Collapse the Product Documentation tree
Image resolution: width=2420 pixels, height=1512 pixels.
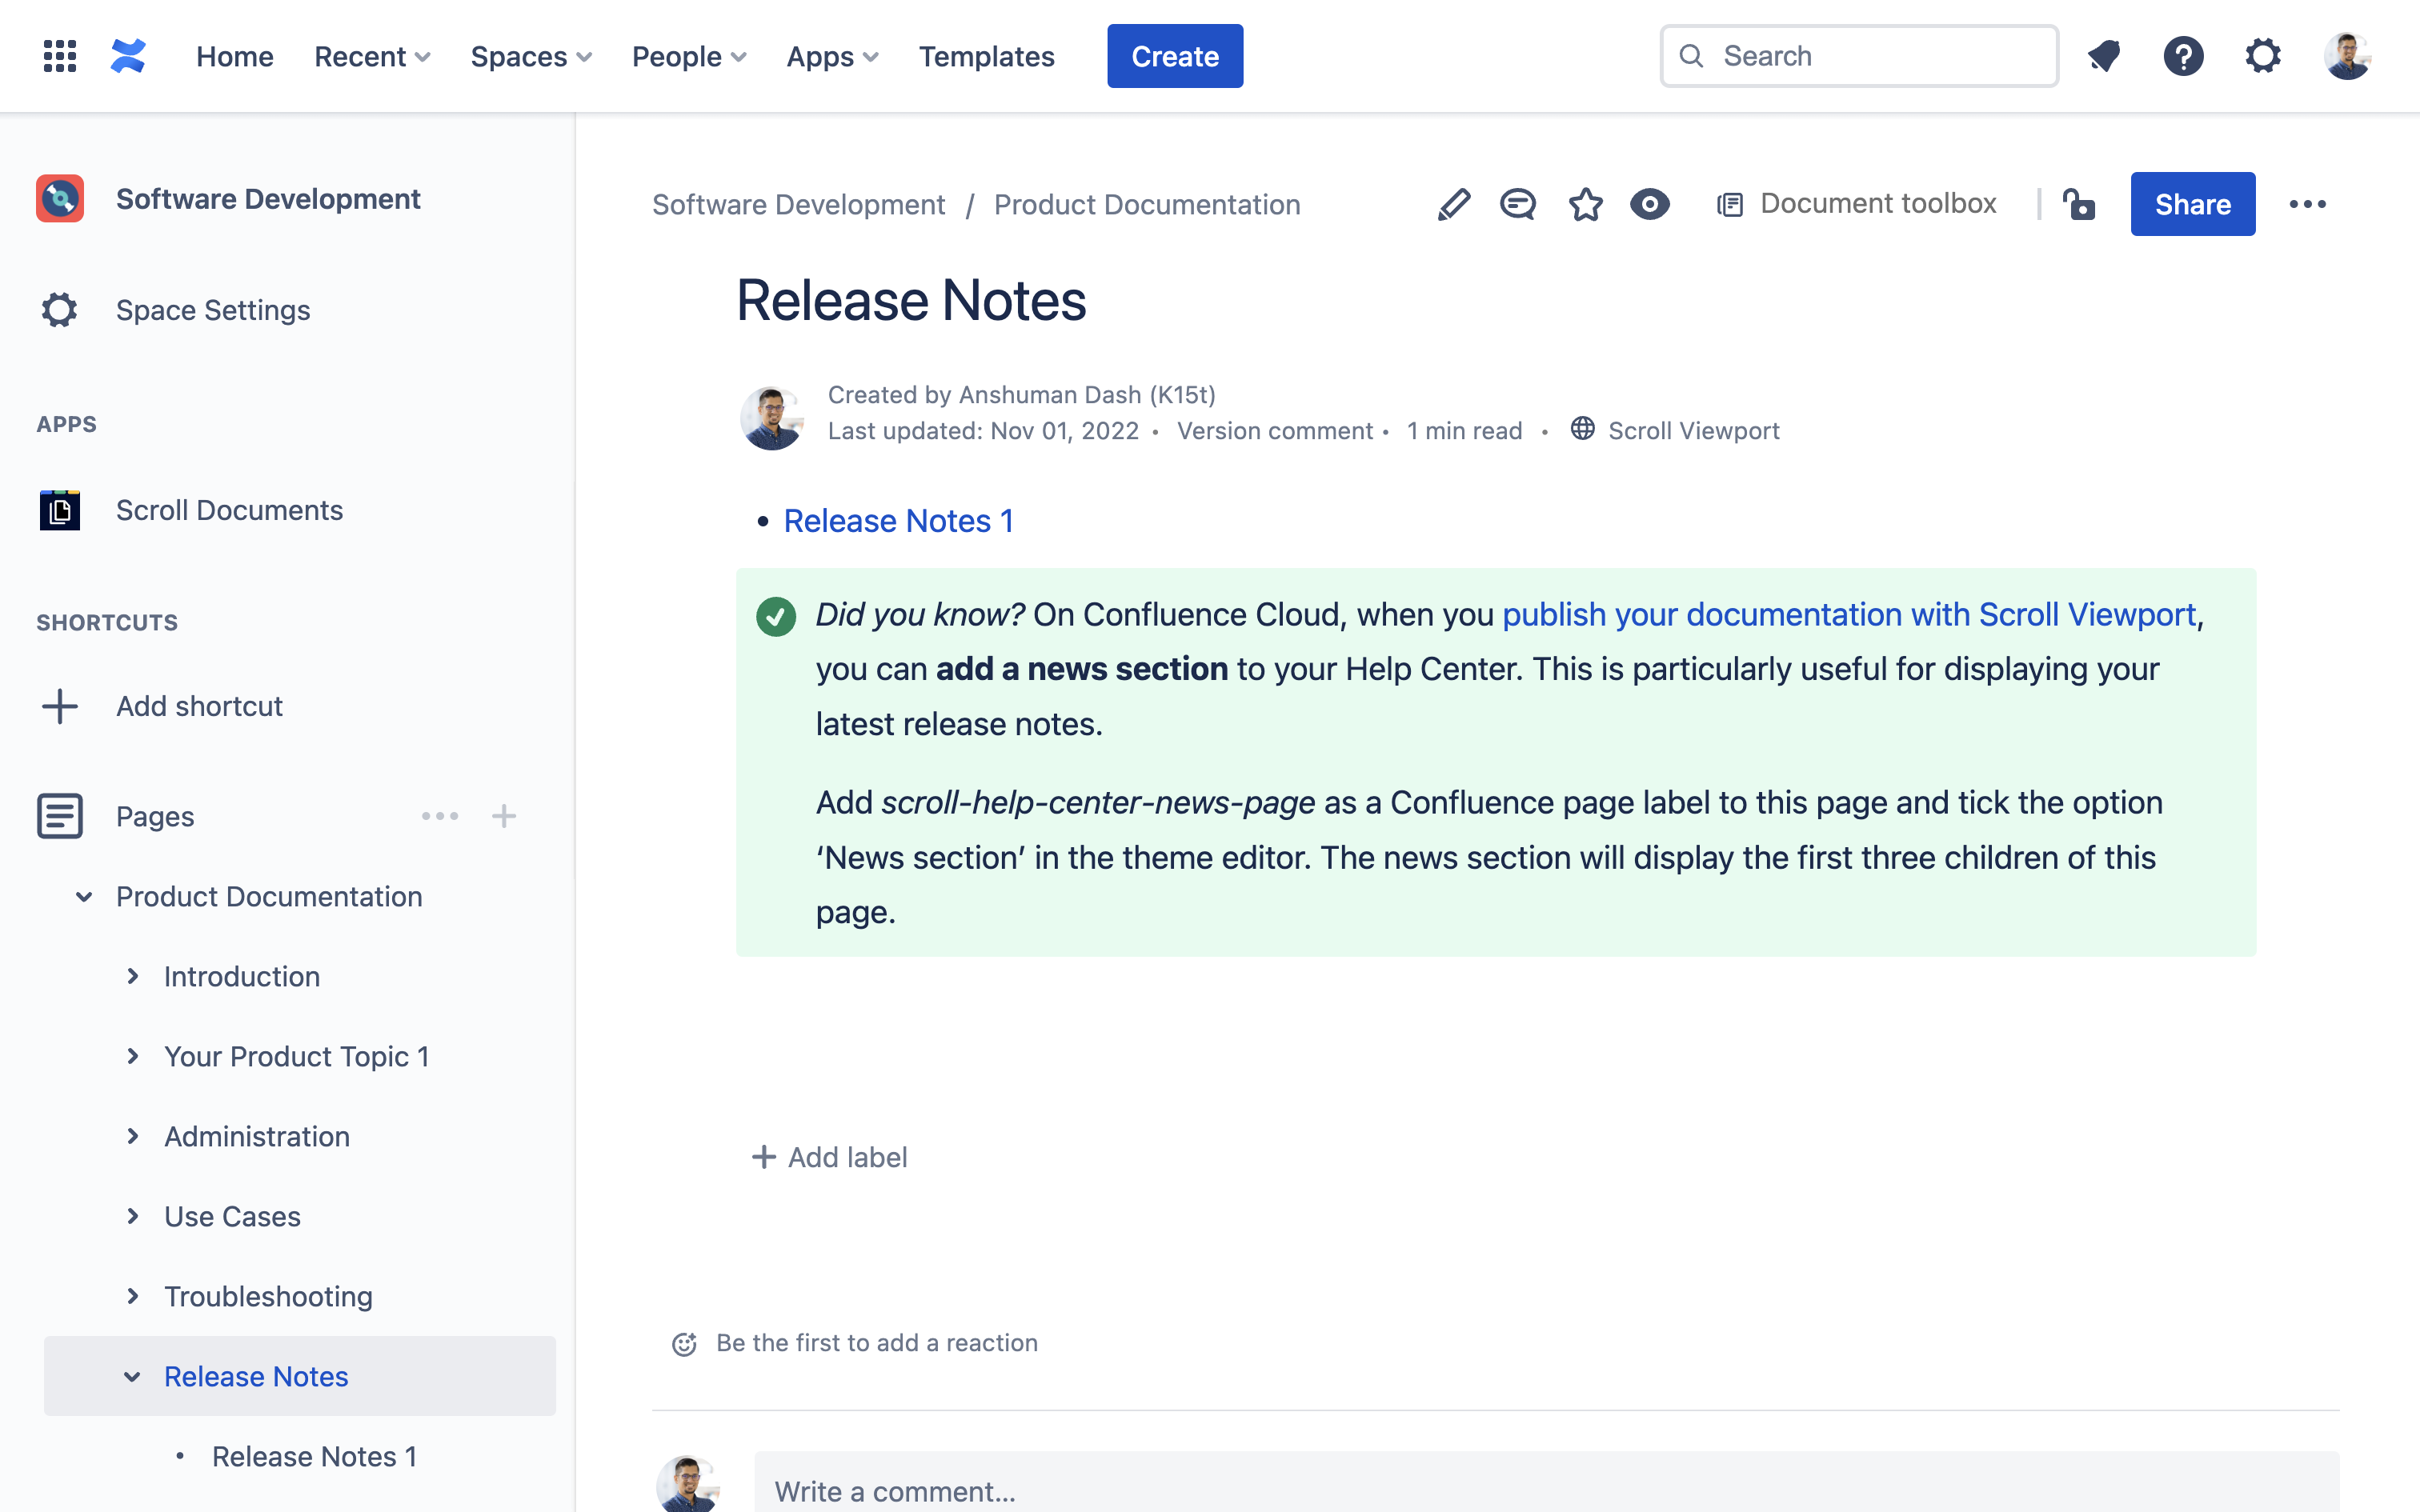[x=85, y=897]
